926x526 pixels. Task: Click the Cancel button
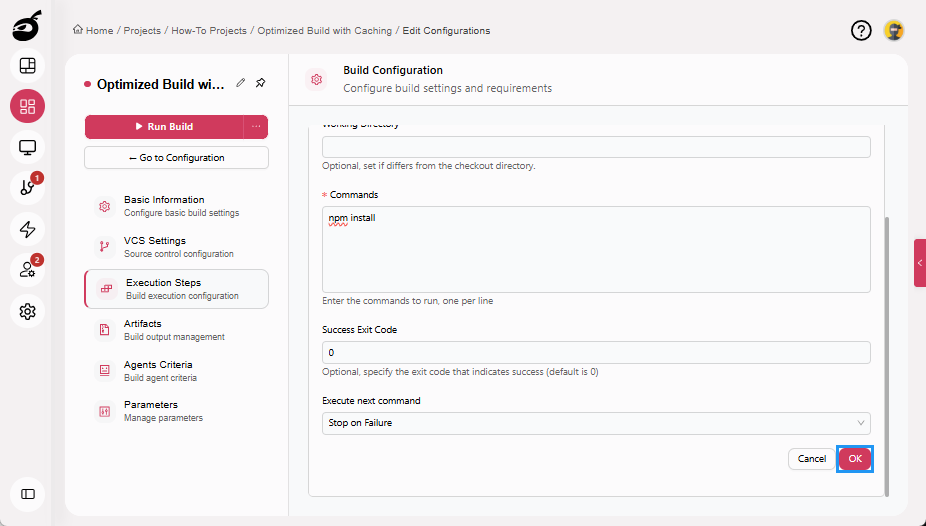811,459
